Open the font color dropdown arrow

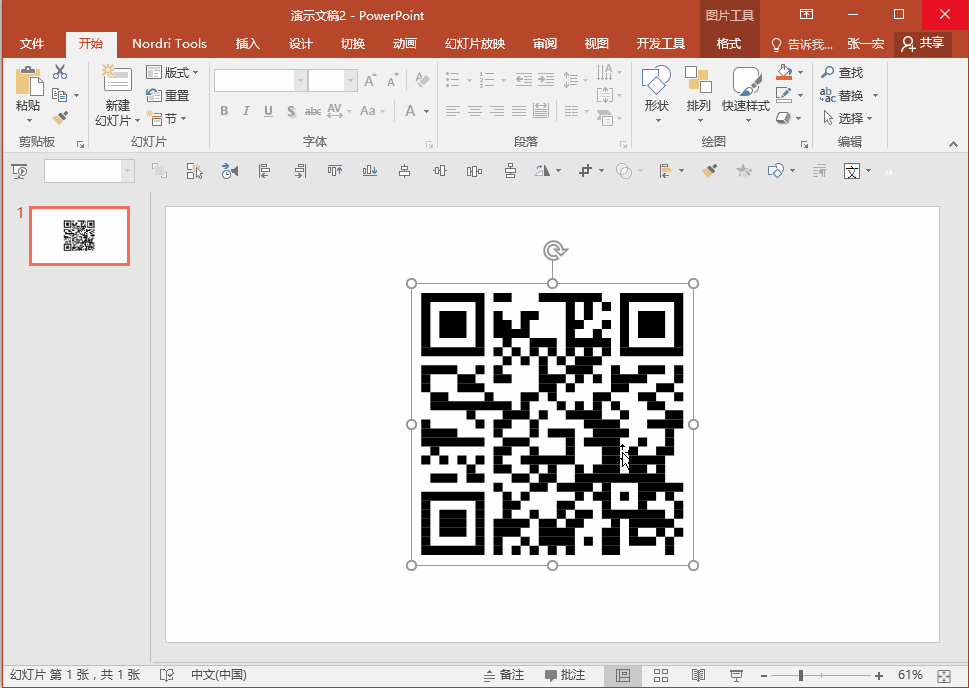(426, 111)
